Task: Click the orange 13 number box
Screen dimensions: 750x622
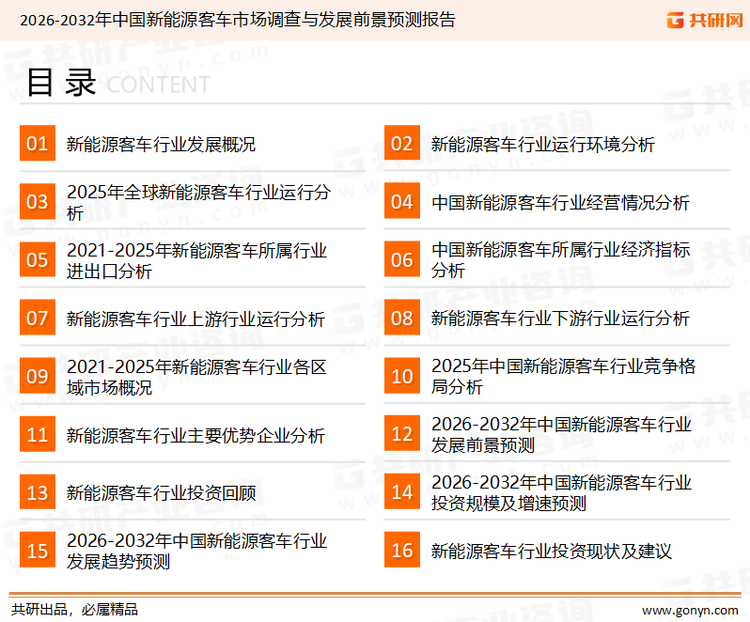Action: (x=37, y=492)
